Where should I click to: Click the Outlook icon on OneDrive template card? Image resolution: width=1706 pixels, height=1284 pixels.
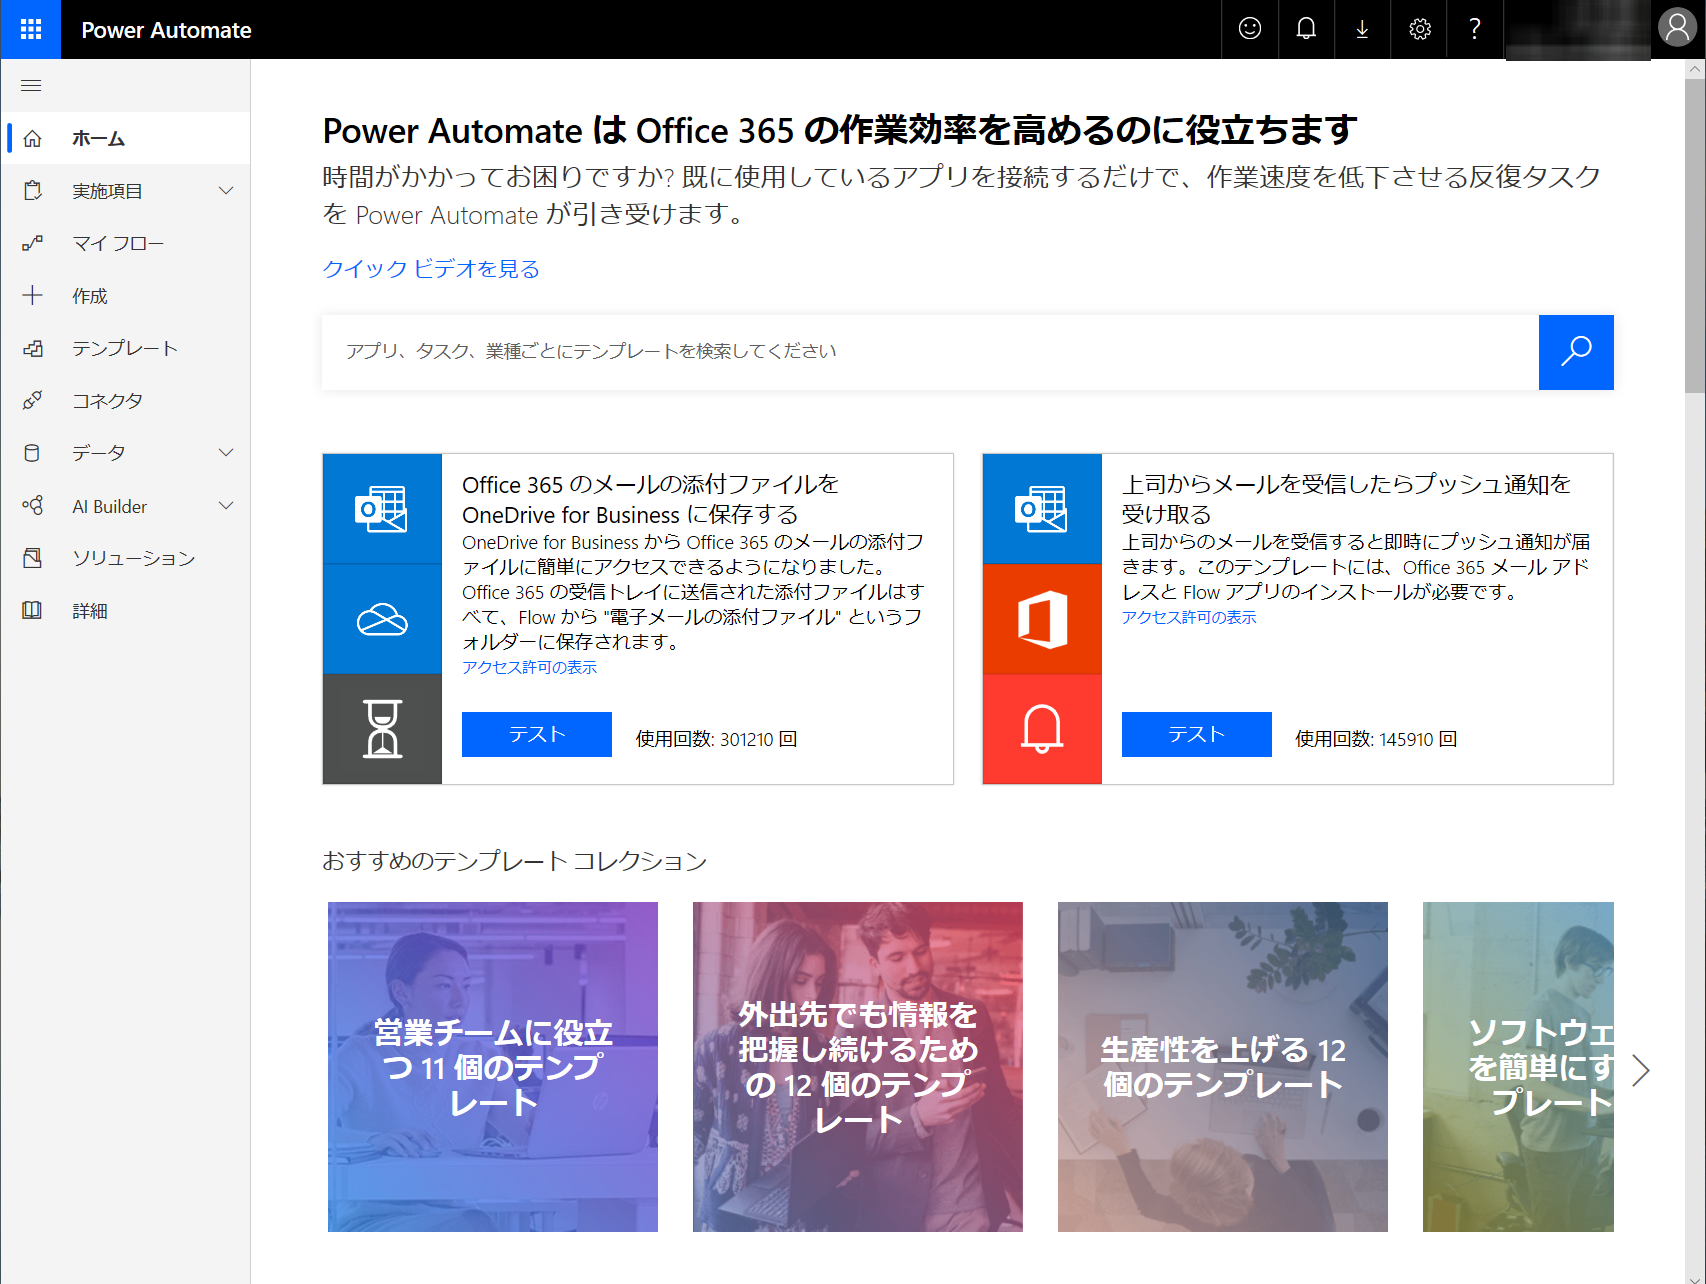tap(382, 509)
